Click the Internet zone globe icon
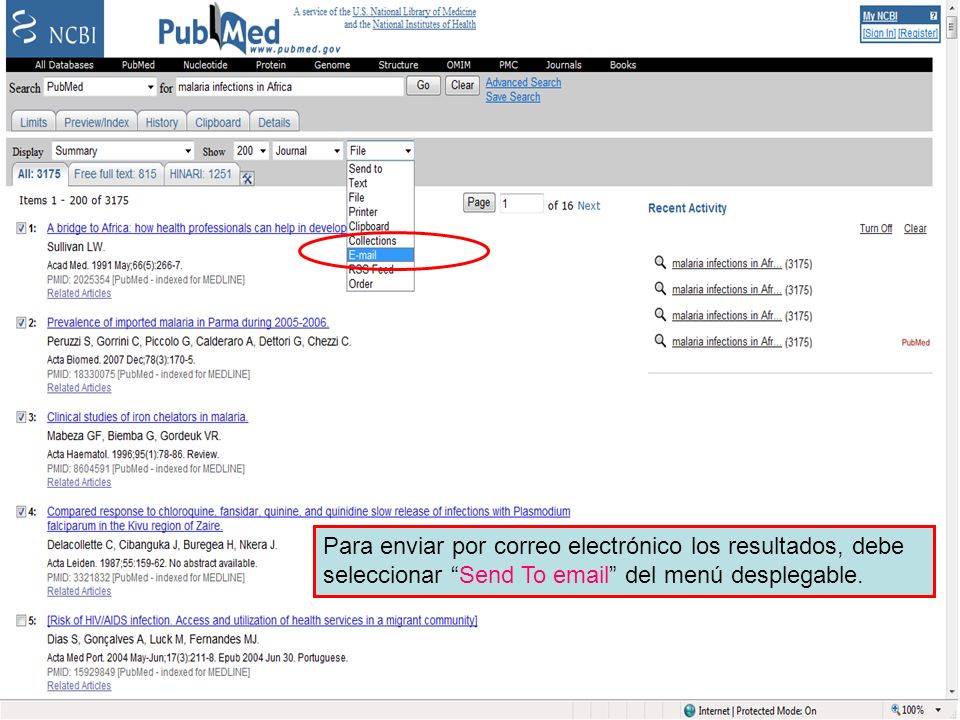Screen dimensions: 960x720 [x=689, y=710]
